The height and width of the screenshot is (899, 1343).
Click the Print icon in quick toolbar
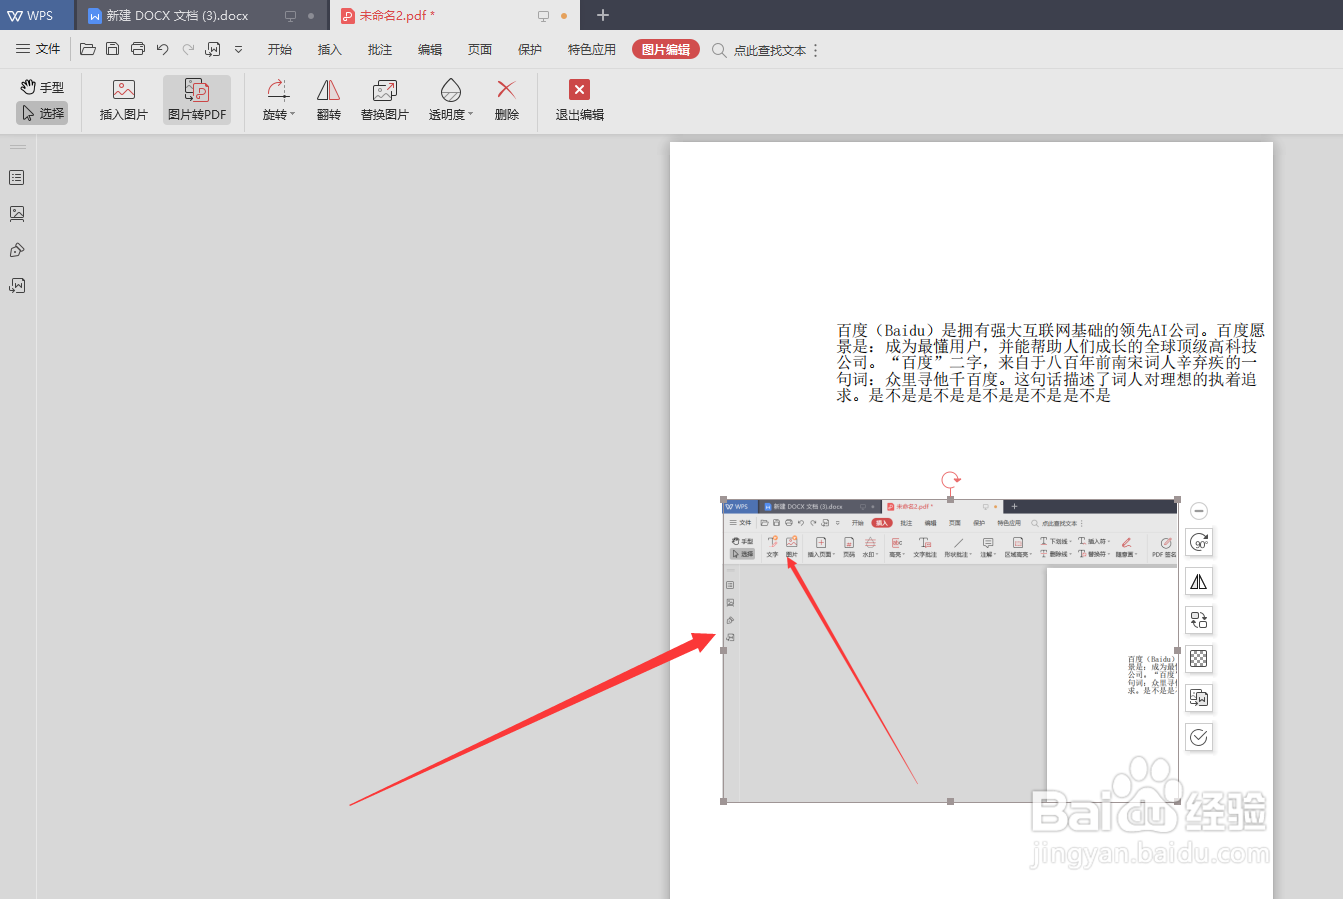[138, 49]
